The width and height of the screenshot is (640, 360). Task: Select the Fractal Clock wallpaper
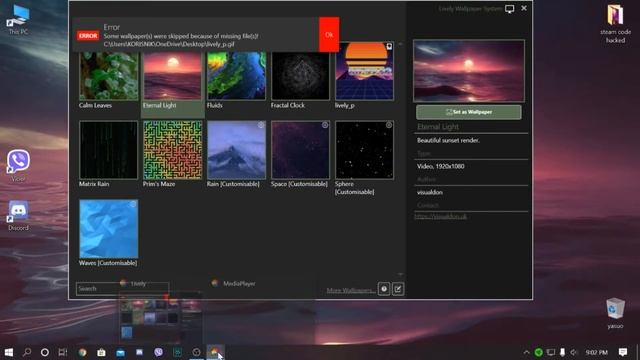coord(300,76)
